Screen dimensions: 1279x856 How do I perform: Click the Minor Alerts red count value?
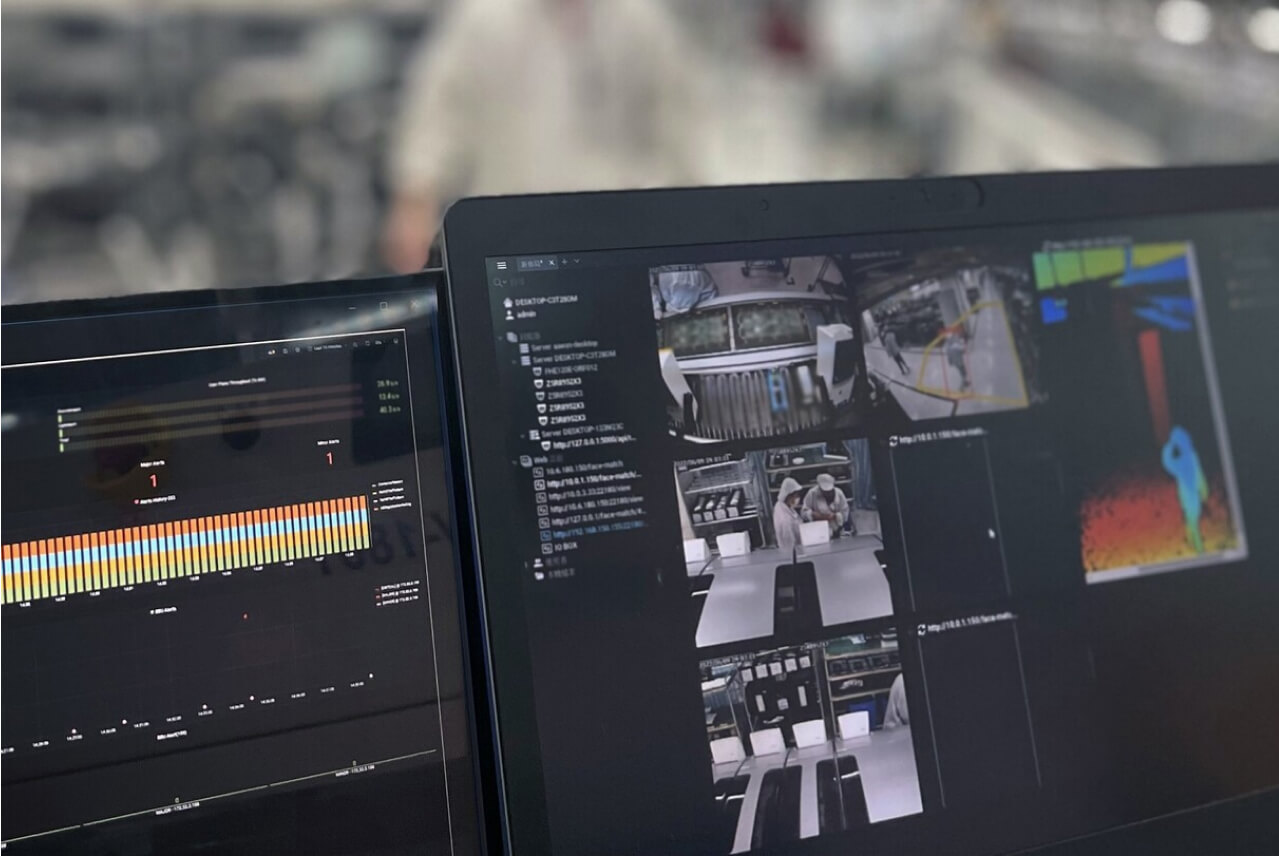pyautogui.click(x=329, y=459)
